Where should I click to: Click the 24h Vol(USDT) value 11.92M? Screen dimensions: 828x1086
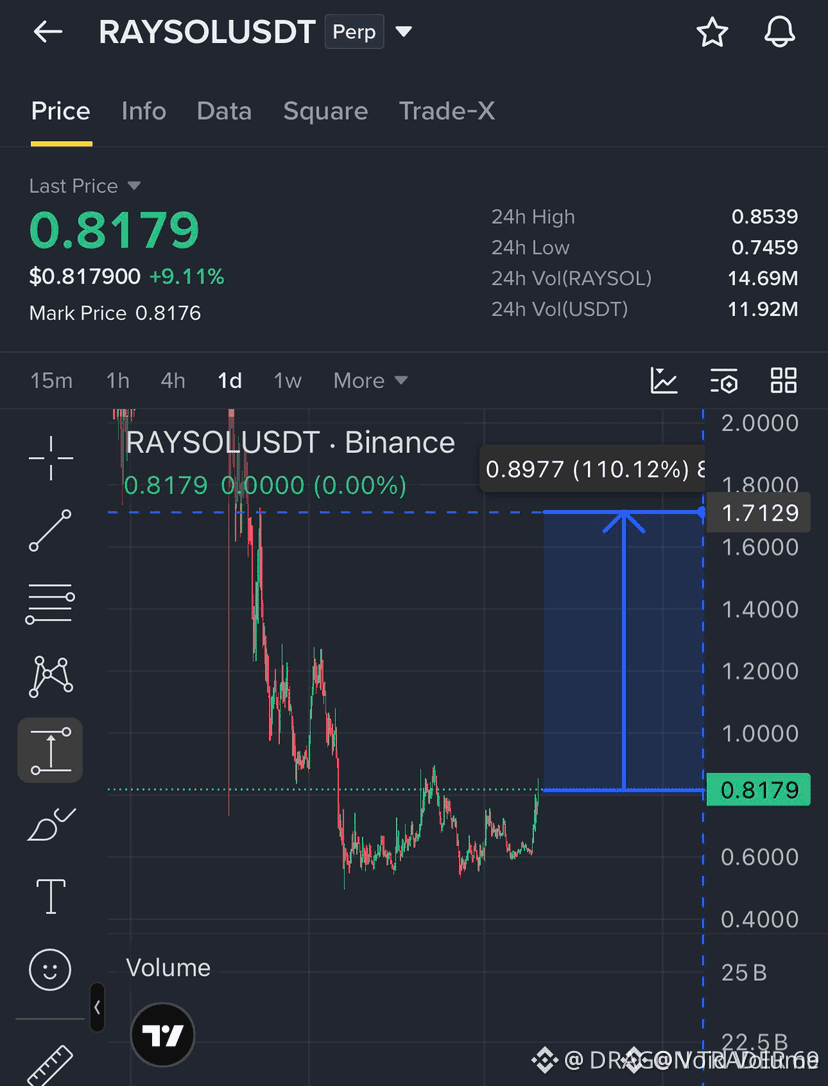coord(763,309)
